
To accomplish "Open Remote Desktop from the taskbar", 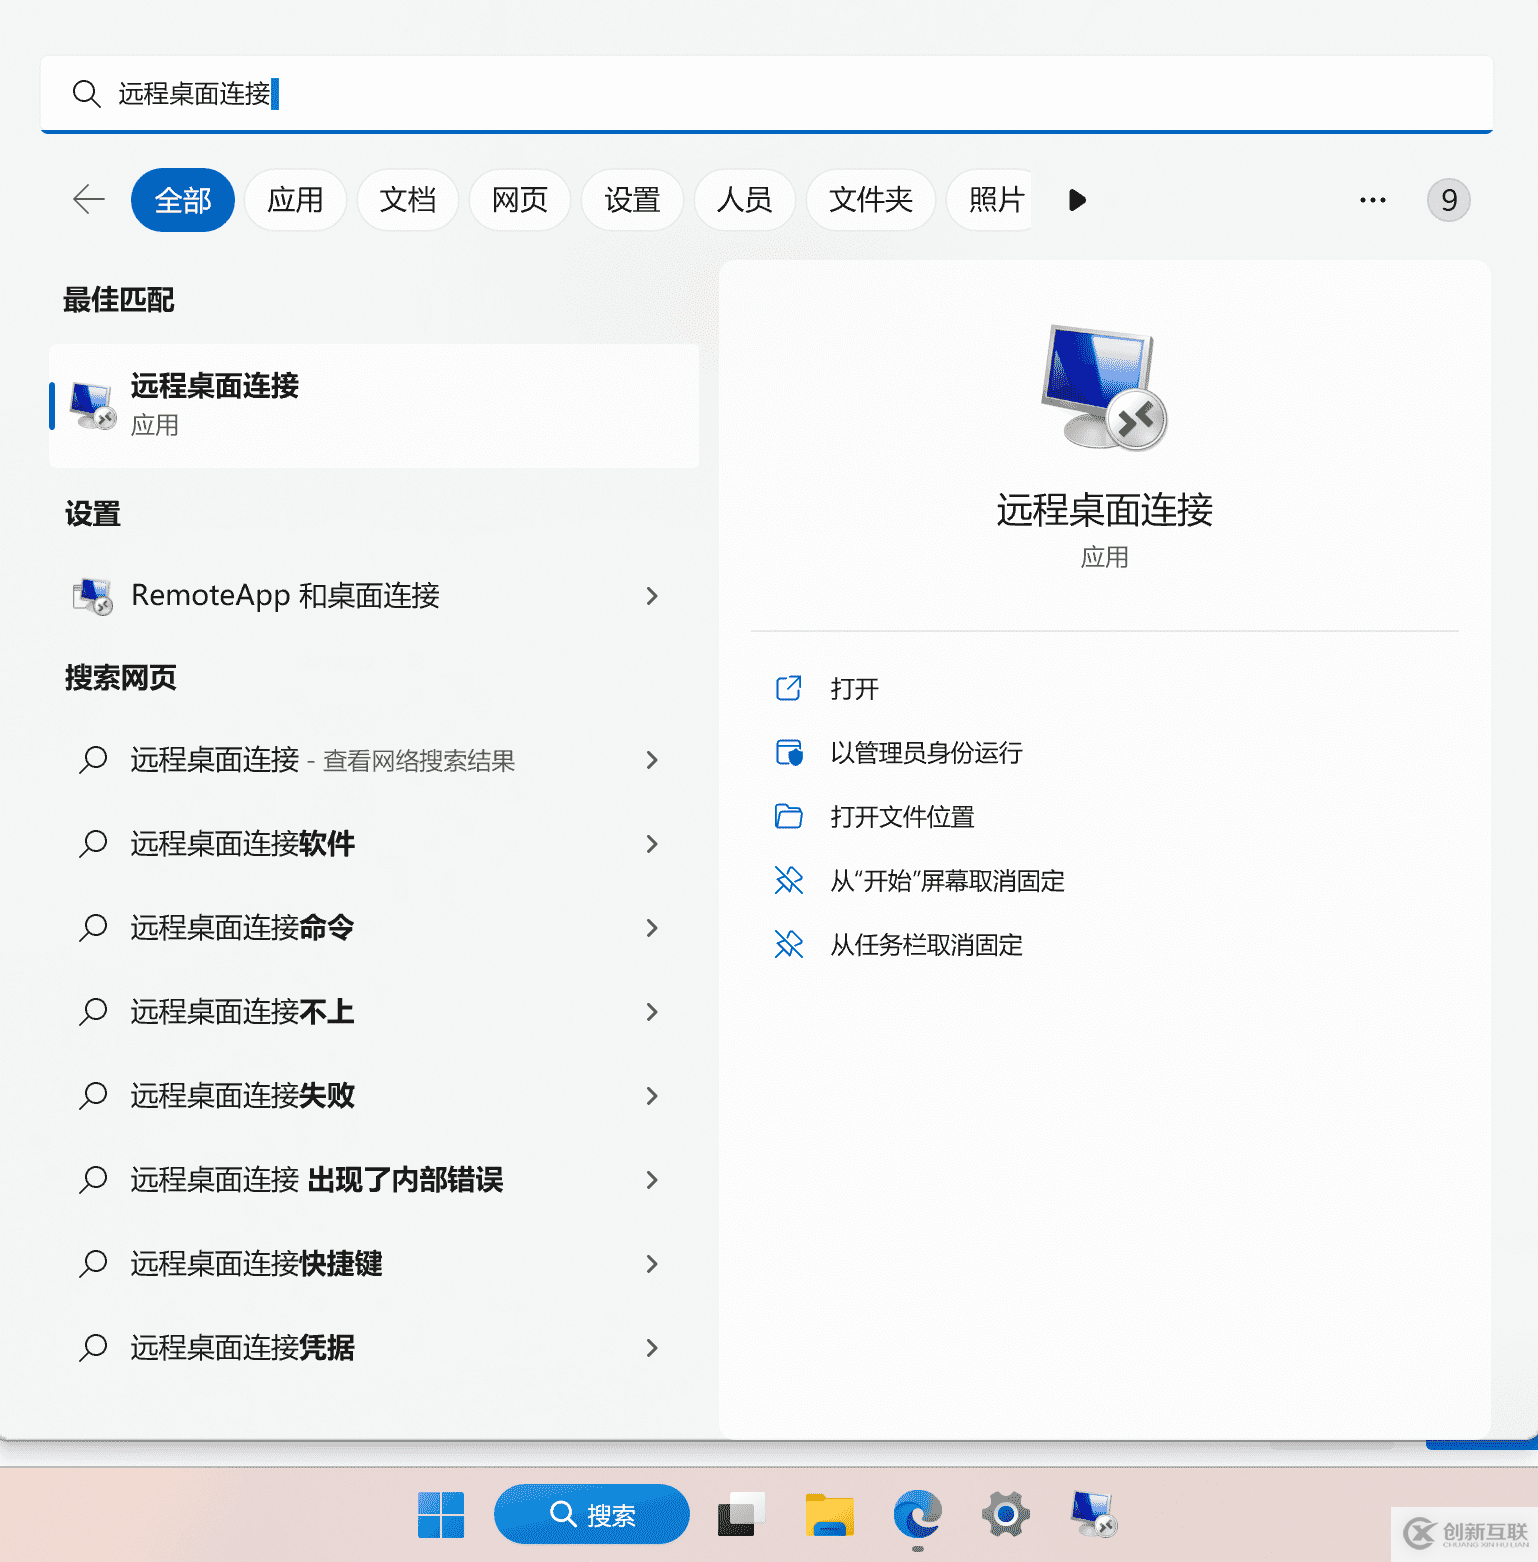I will [x=1093, y=1514].
